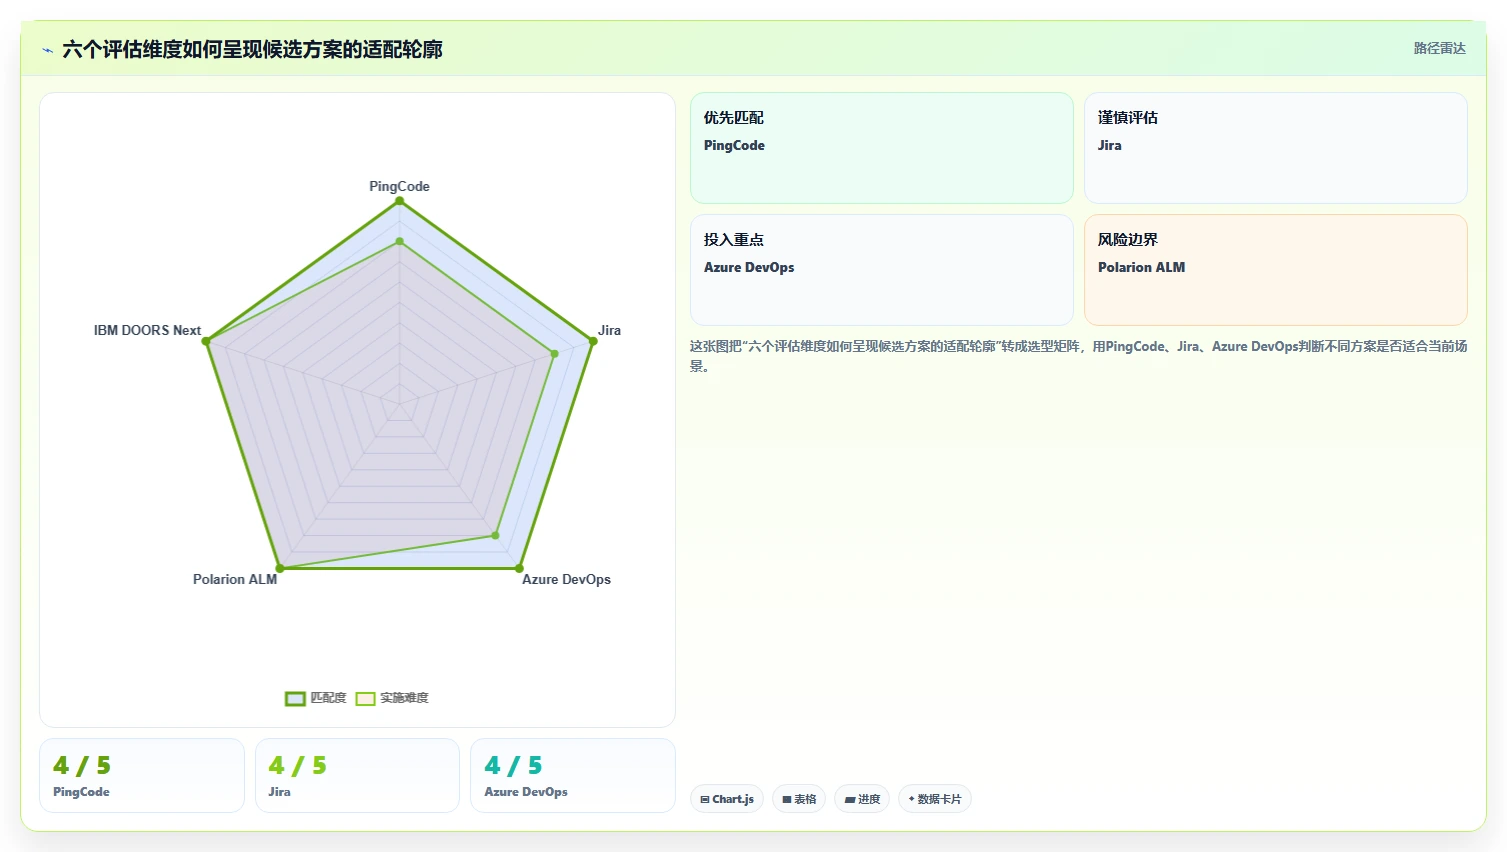Select the 4 / 5 Jira stat card
This screenshot has width=1507, height=852.
pos(357,776)
